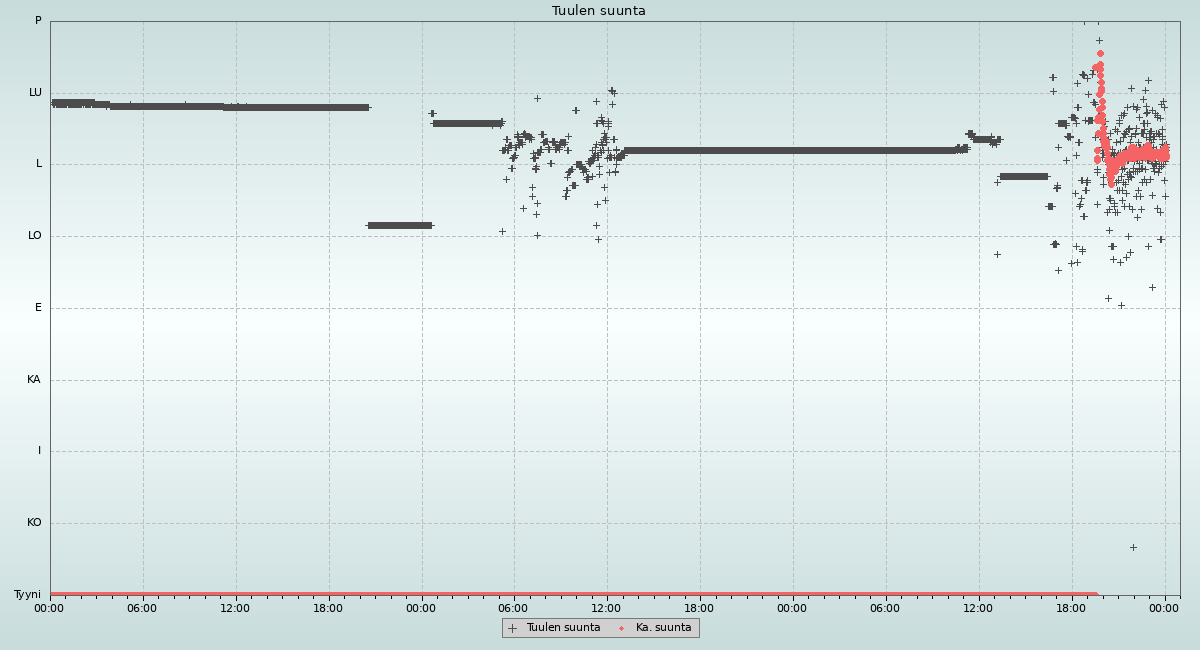Viewport: 1200px width, 650px height.
Task: Click the red dot legend marker
Action: [x=621, y=628]
